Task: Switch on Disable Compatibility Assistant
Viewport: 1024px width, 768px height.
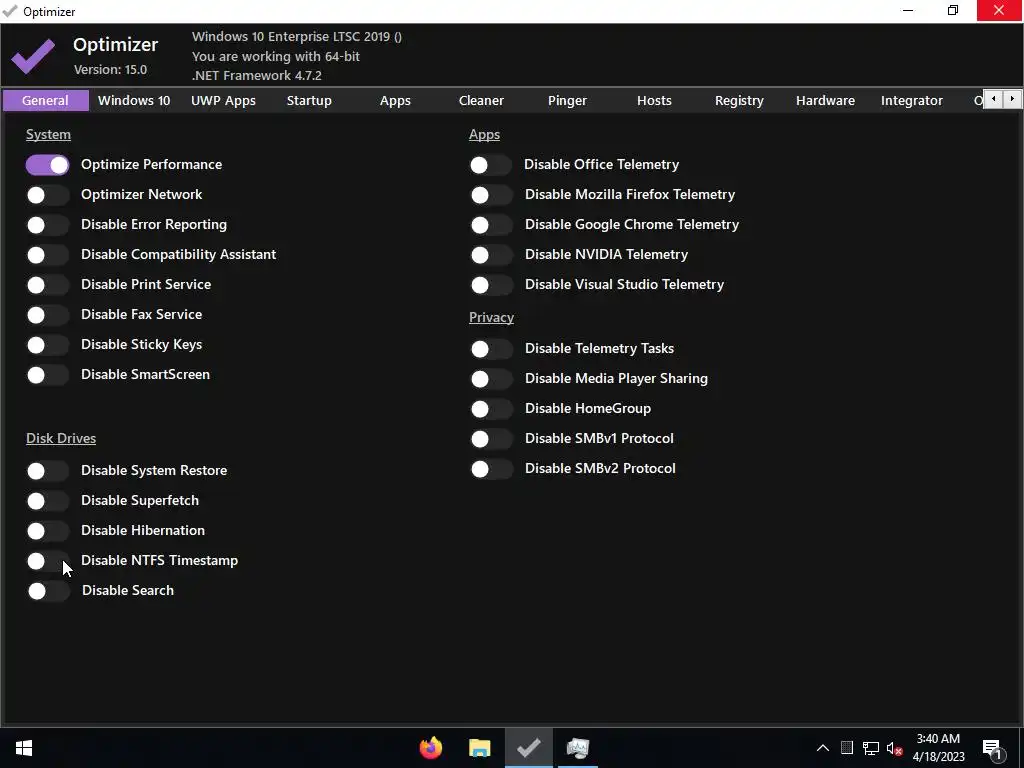Action: tap(48, 255)
